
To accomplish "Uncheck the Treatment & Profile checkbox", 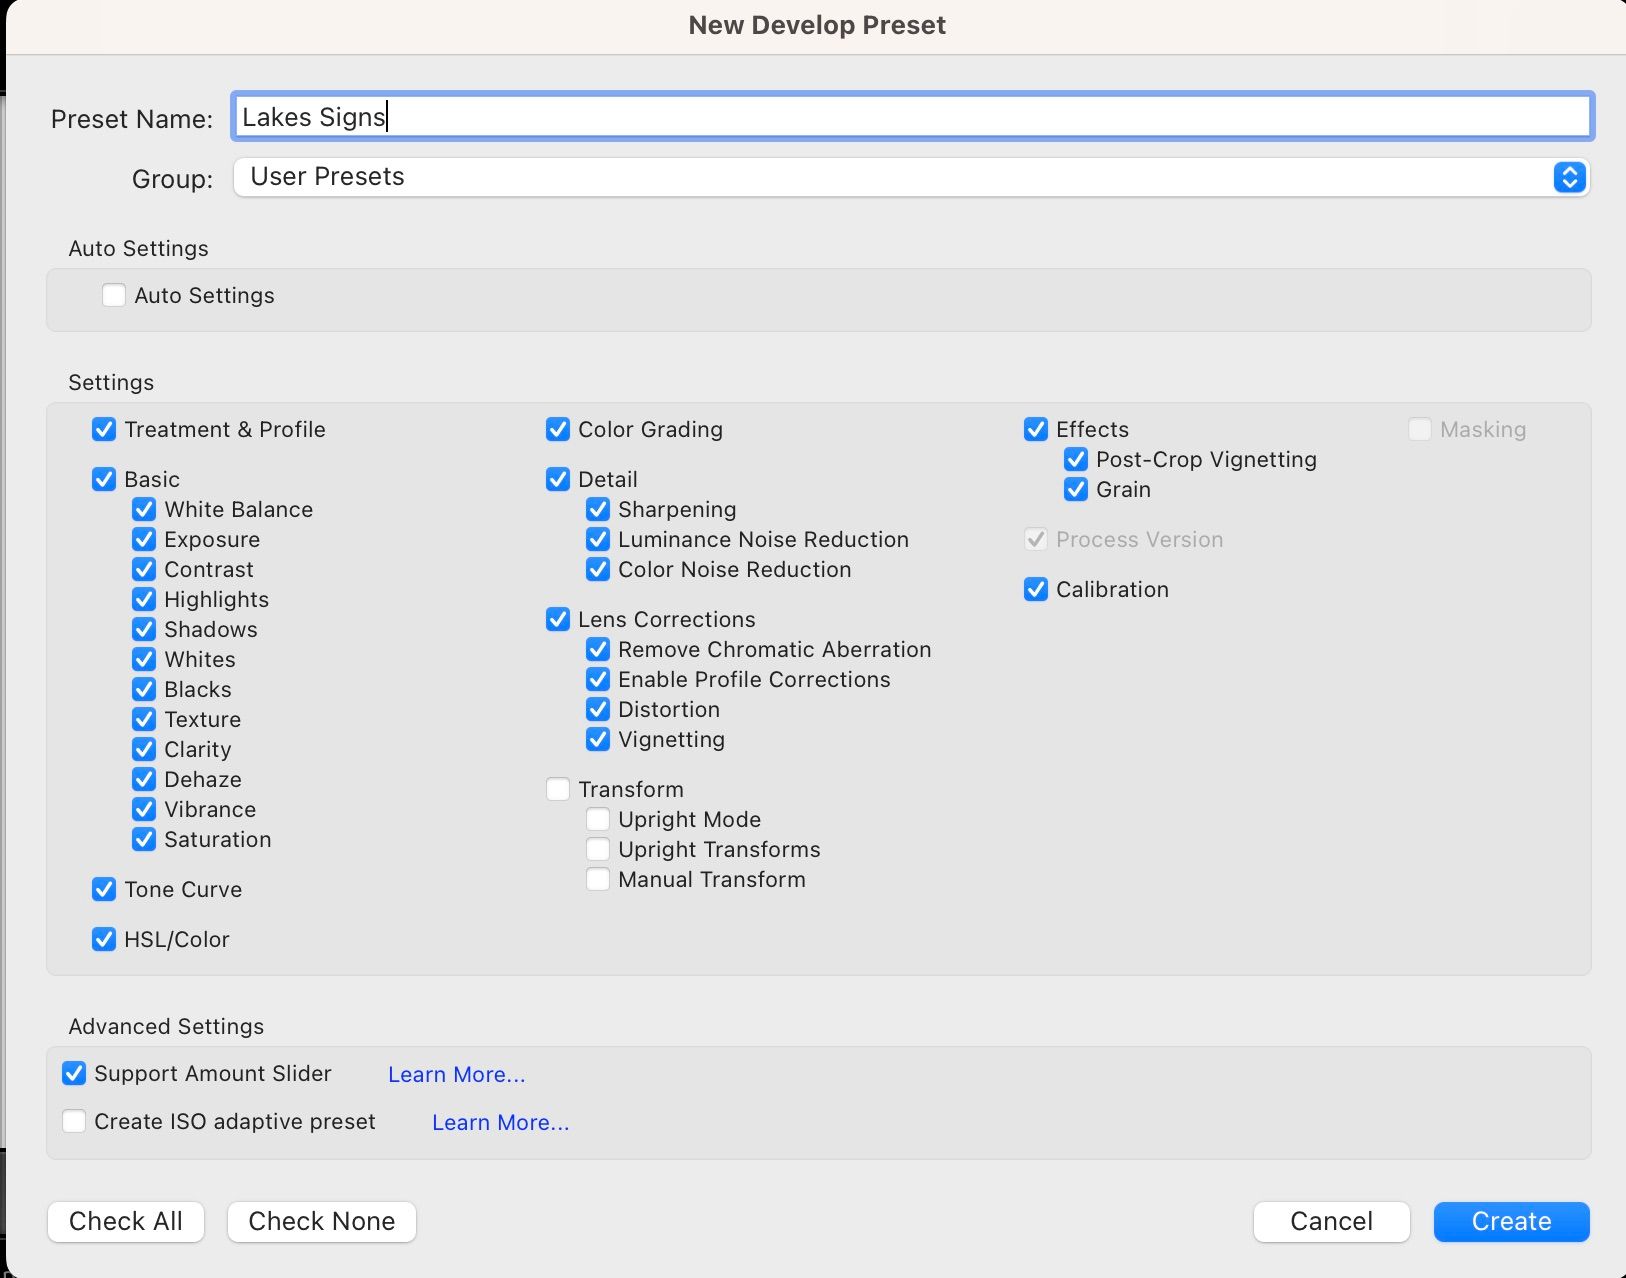I will pos(104,430).
